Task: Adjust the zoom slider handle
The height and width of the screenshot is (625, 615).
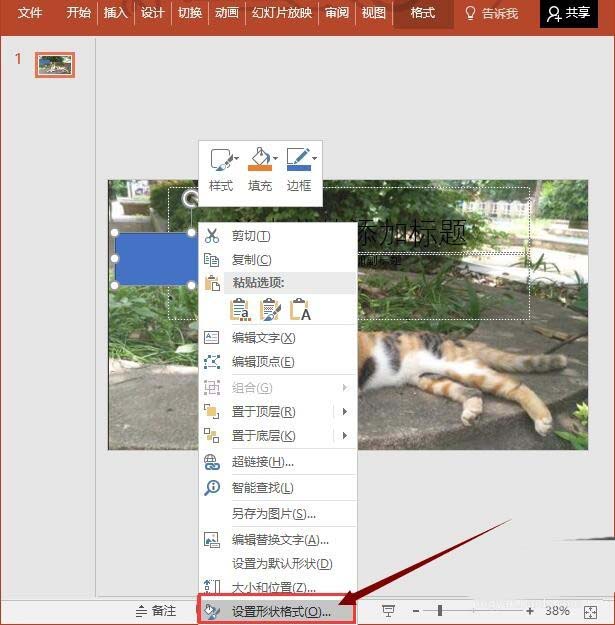Action: coord(440,611)
